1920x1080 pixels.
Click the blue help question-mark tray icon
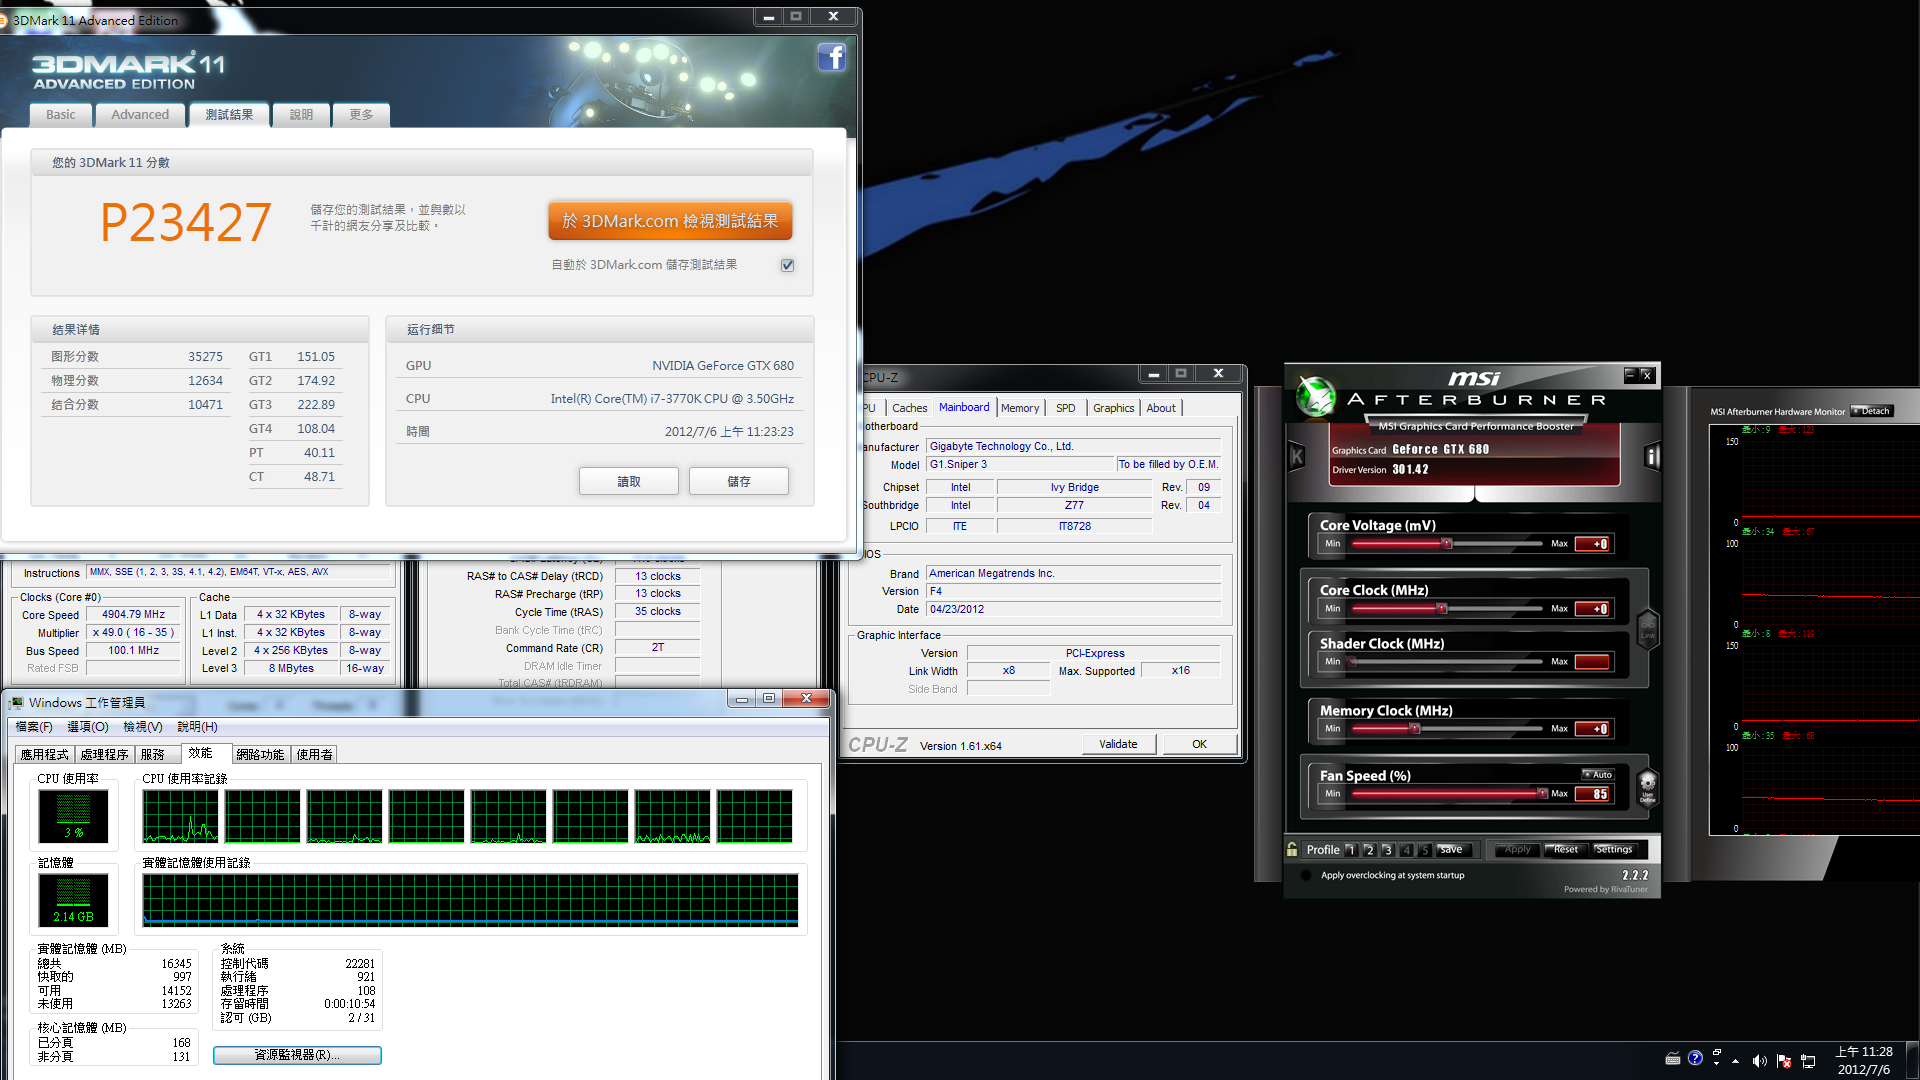click(1695, 1058)
